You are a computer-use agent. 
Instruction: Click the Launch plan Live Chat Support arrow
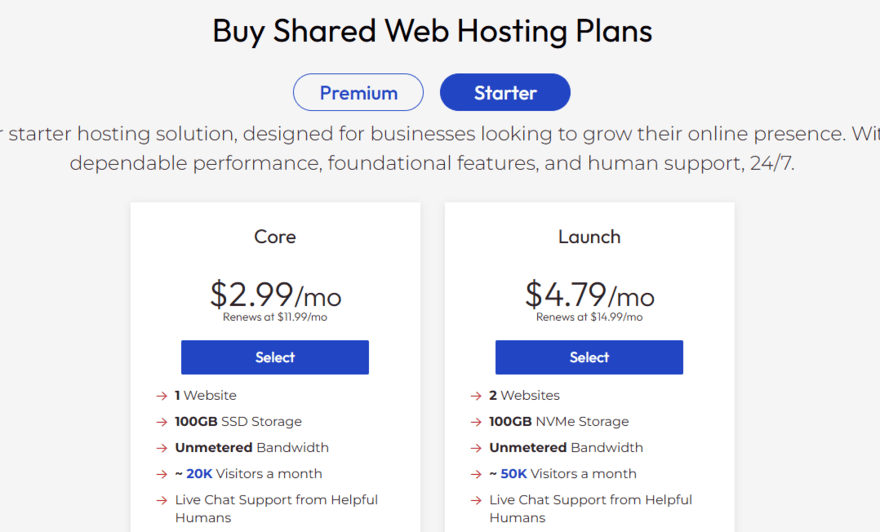point(476,500)
